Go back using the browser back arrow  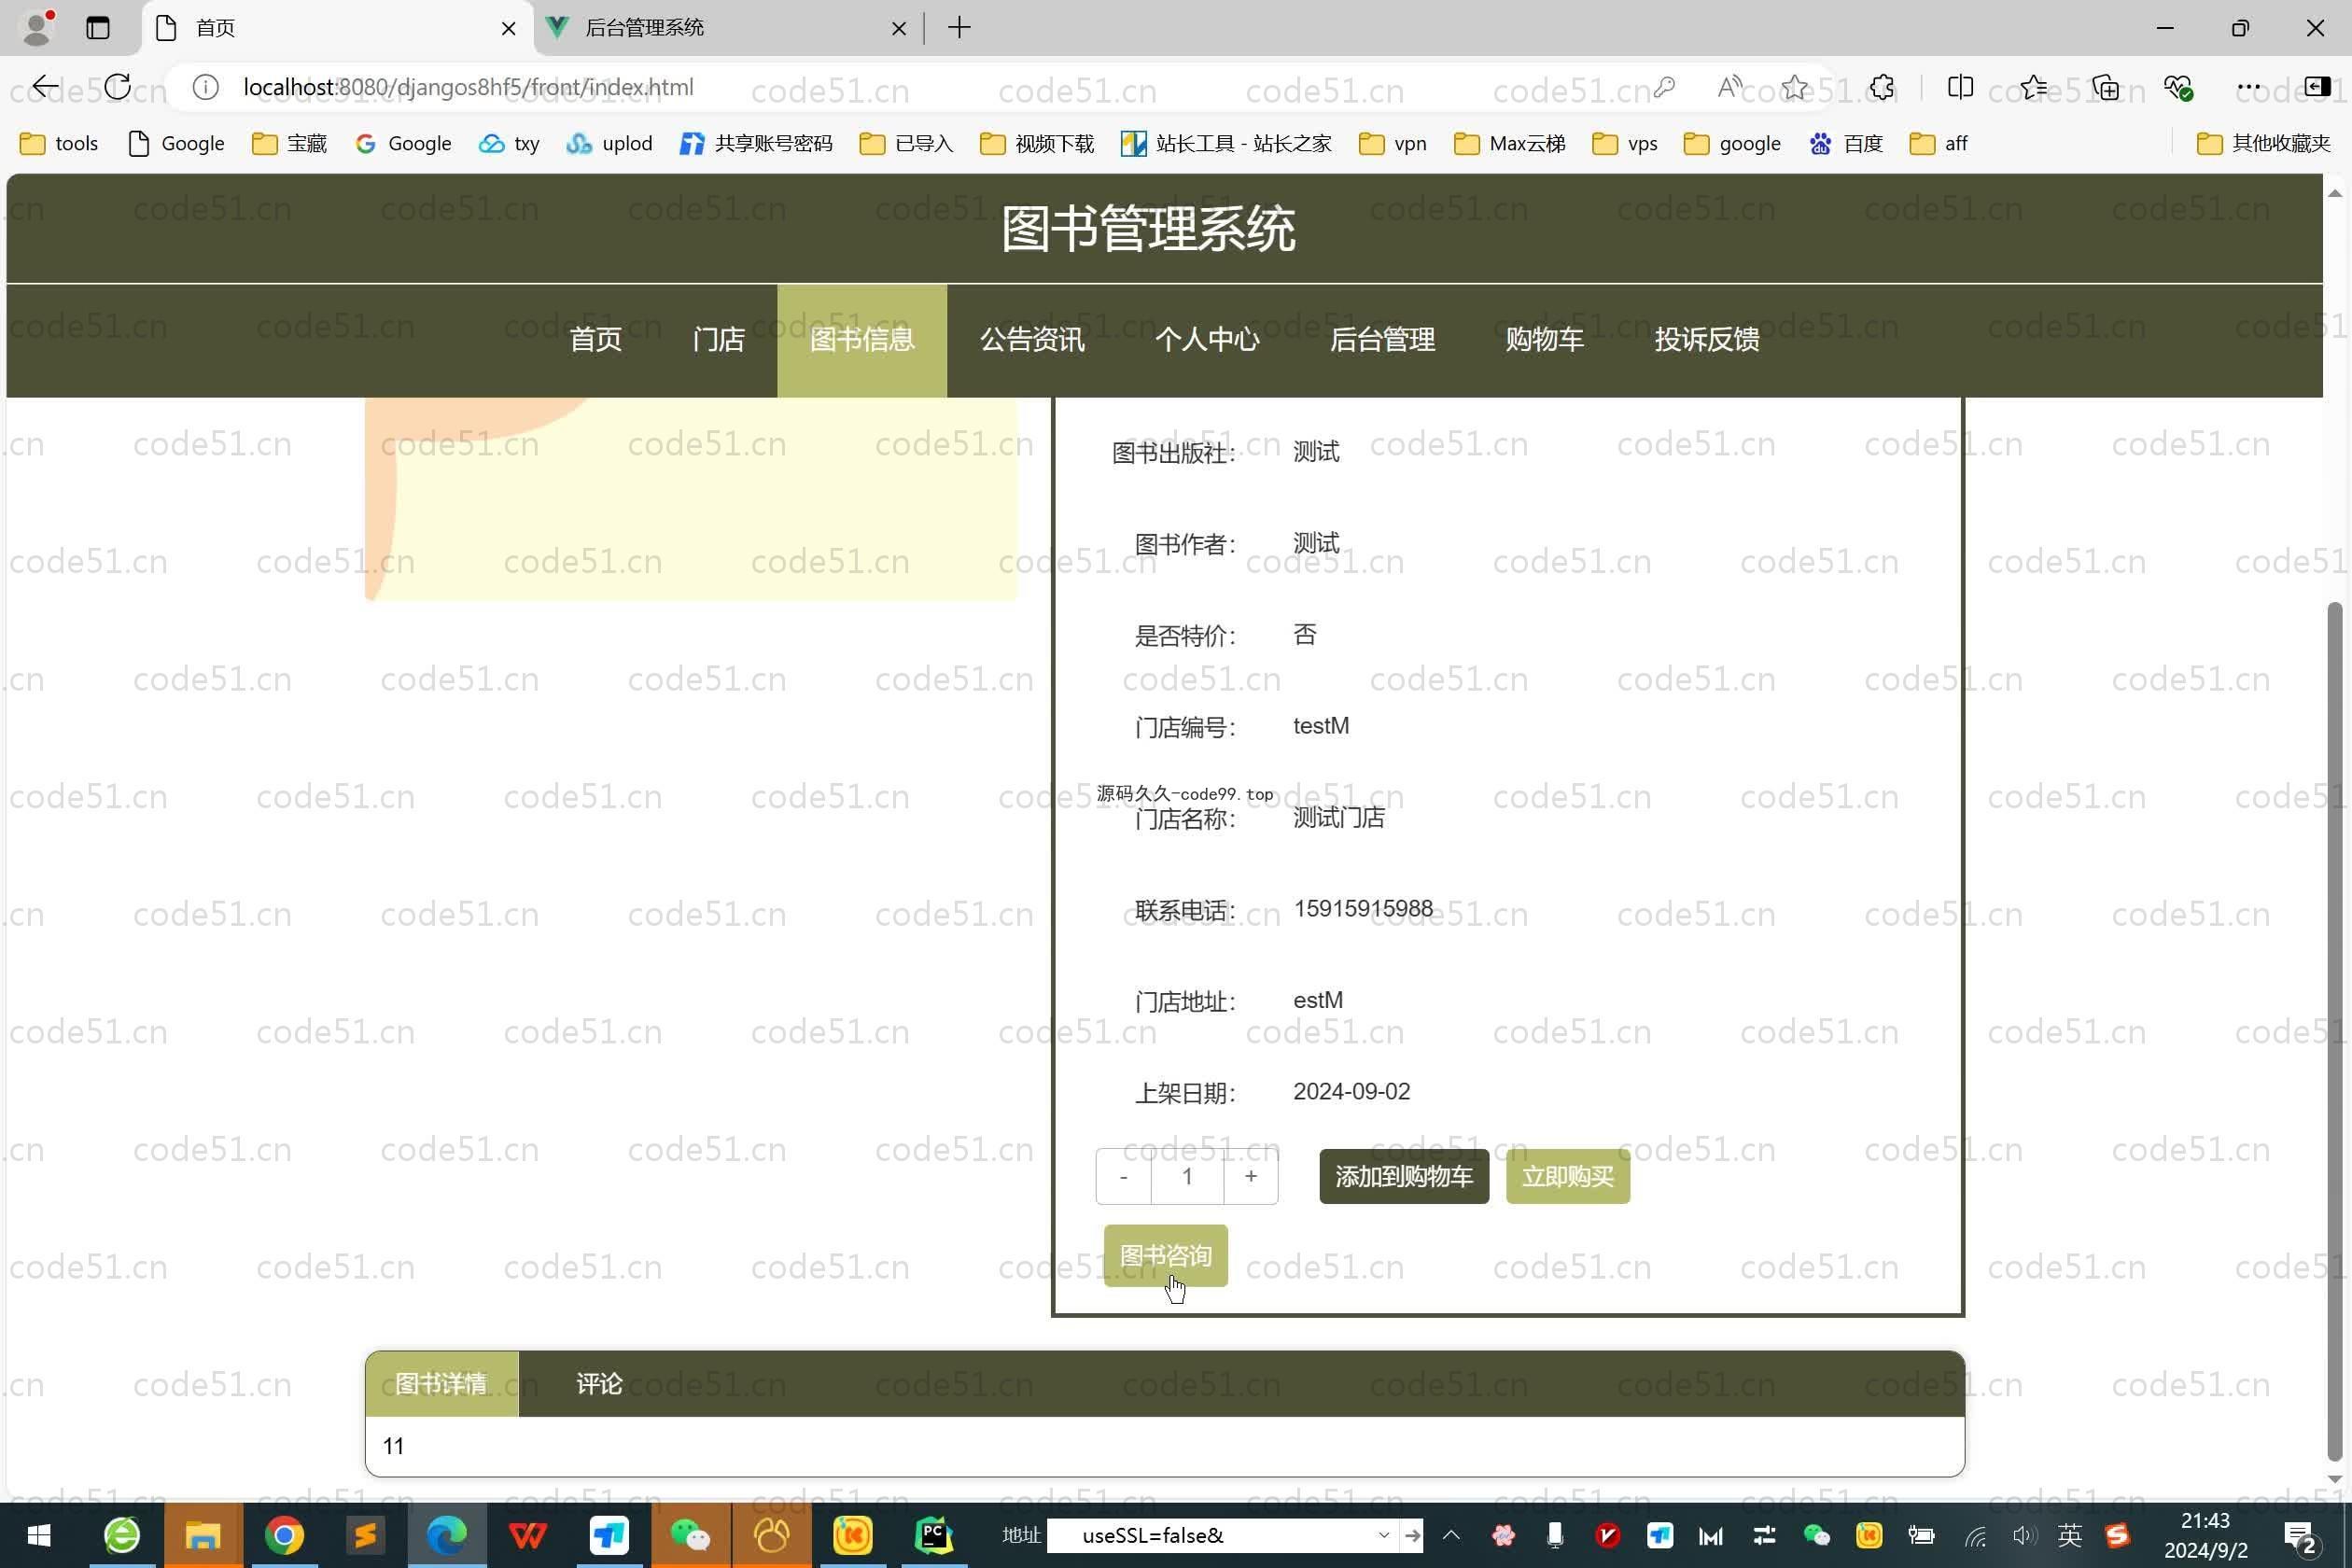[45, 87]
